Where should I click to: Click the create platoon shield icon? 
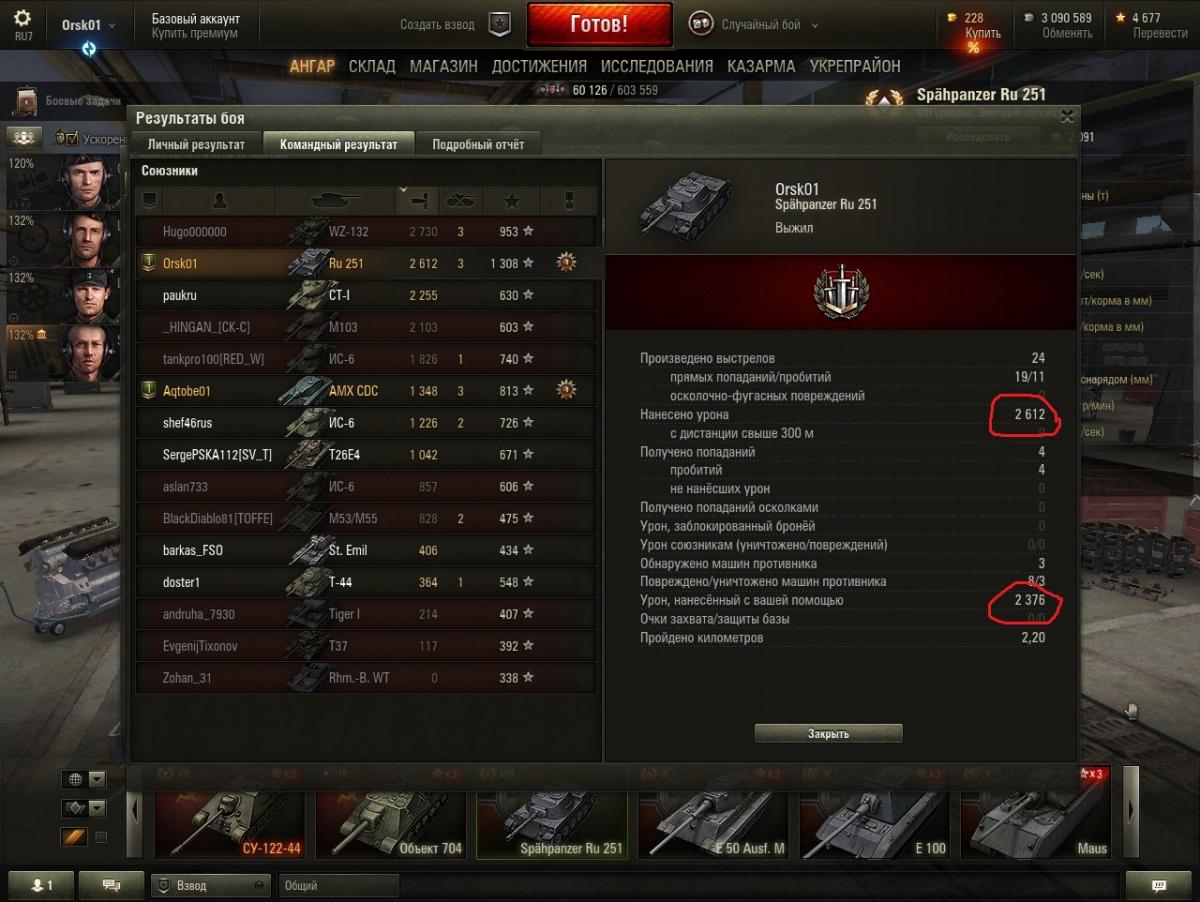[x=500, y=25]
